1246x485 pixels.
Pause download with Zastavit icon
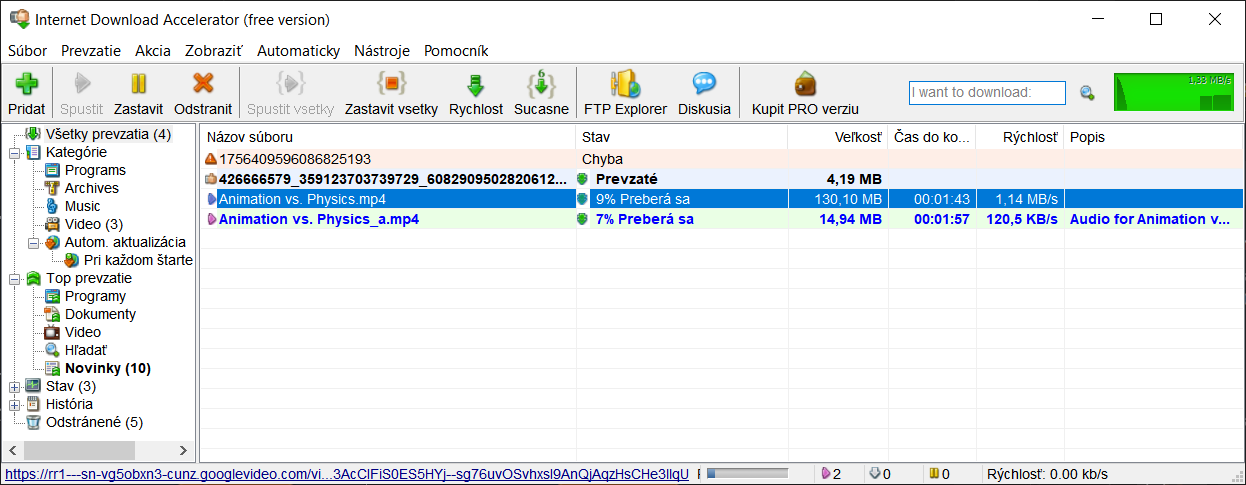tap(138, 84)
